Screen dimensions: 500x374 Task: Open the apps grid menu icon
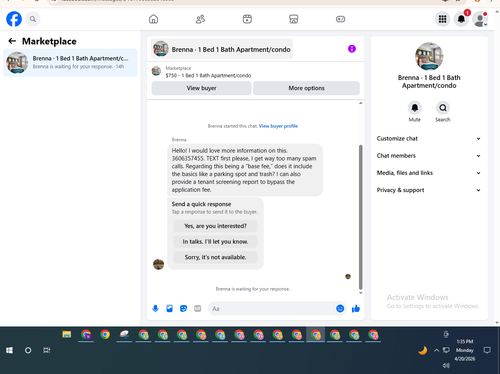tap(442, 19)
